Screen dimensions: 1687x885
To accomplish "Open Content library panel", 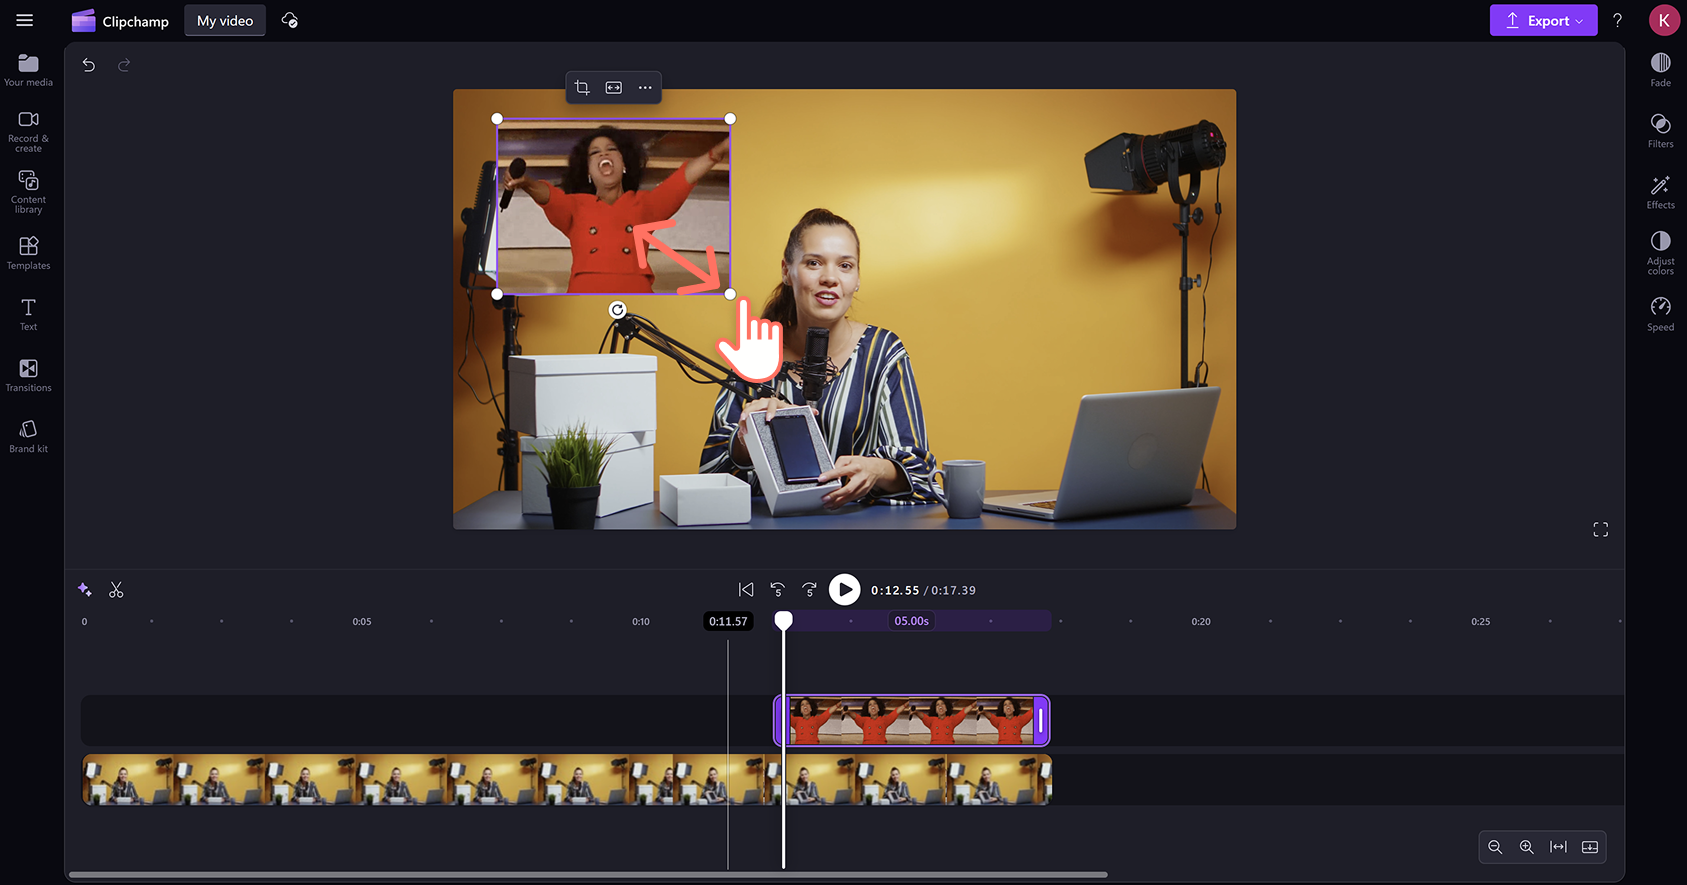I will click(29, 192).
